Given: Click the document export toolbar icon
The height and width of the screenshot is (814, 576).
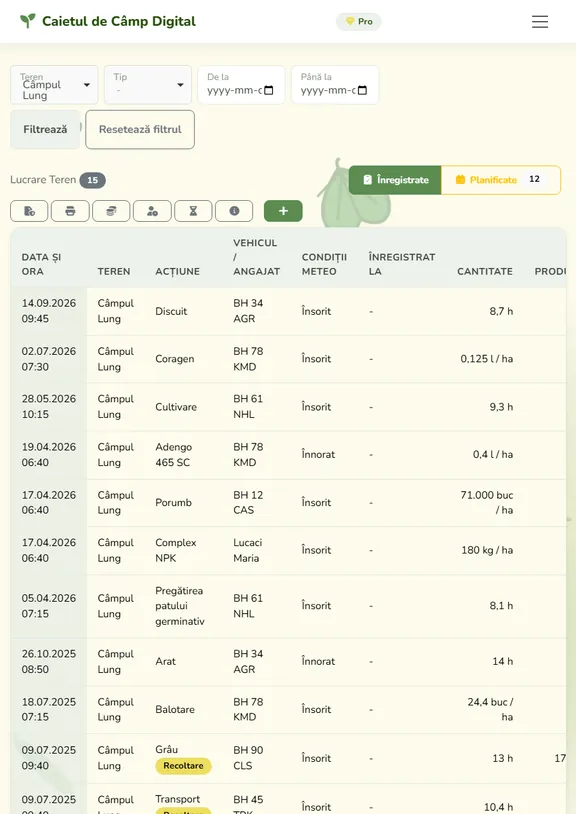Looking at the screenshot, I should [29, 211].
